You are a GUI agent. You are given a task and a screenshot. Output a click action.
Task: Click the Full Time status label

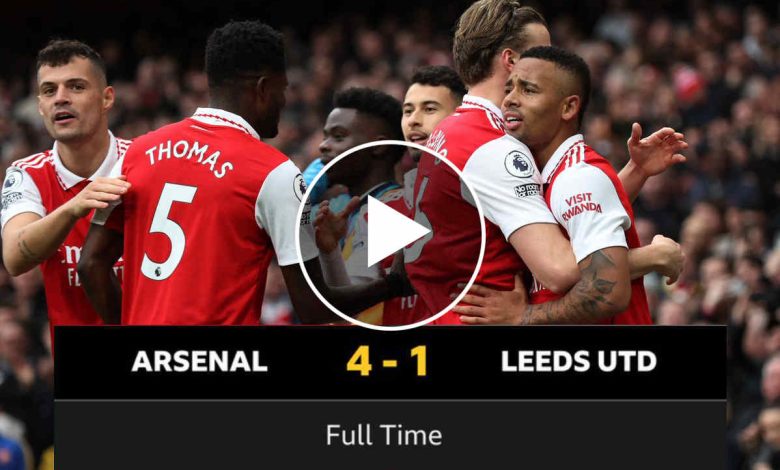(x=384, y=435)
